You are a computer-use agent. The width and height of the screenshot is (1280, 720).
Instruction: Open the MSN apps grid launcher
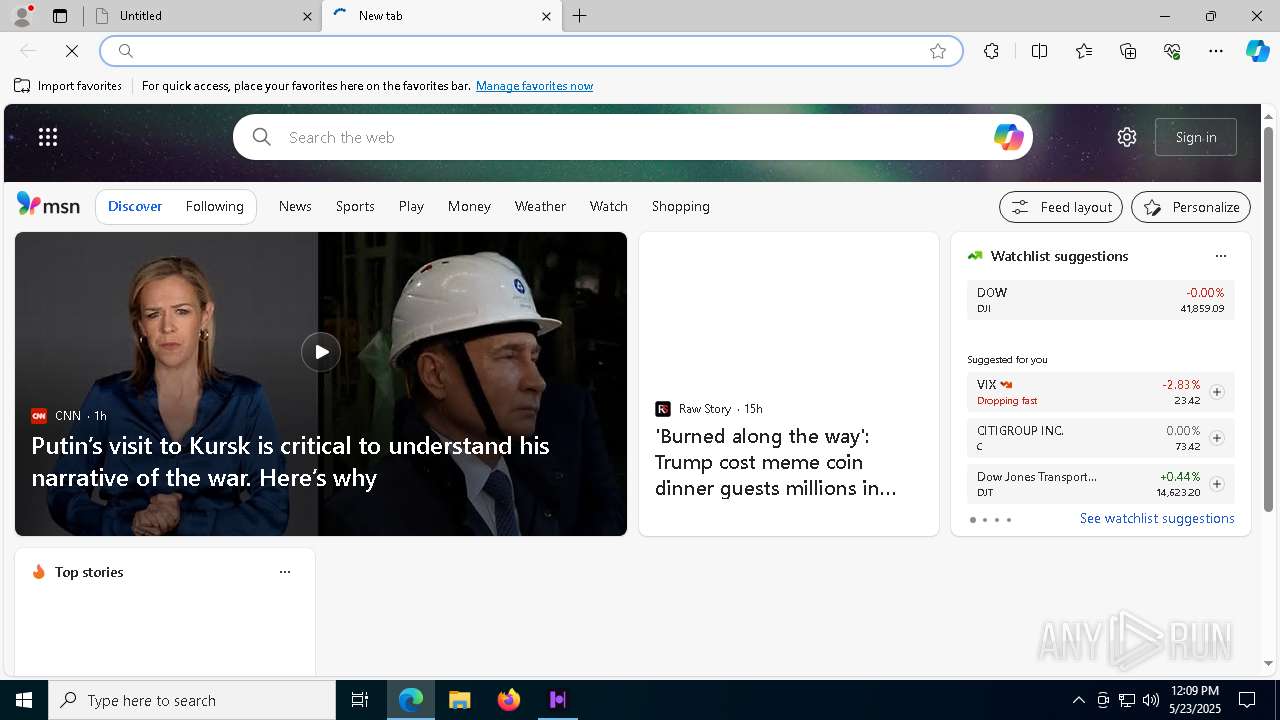(x=48, y=137)
